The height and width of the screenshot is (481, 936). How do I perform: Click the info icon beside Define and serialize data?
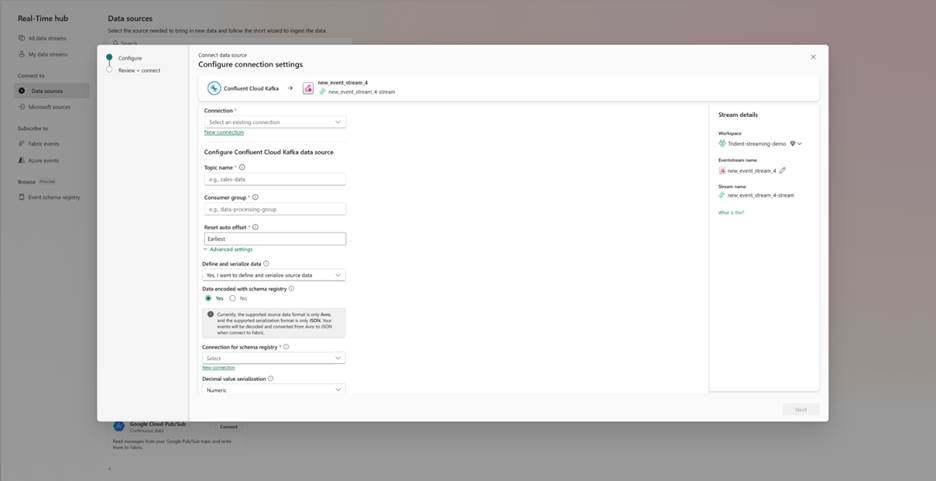(x=266, y=263)
